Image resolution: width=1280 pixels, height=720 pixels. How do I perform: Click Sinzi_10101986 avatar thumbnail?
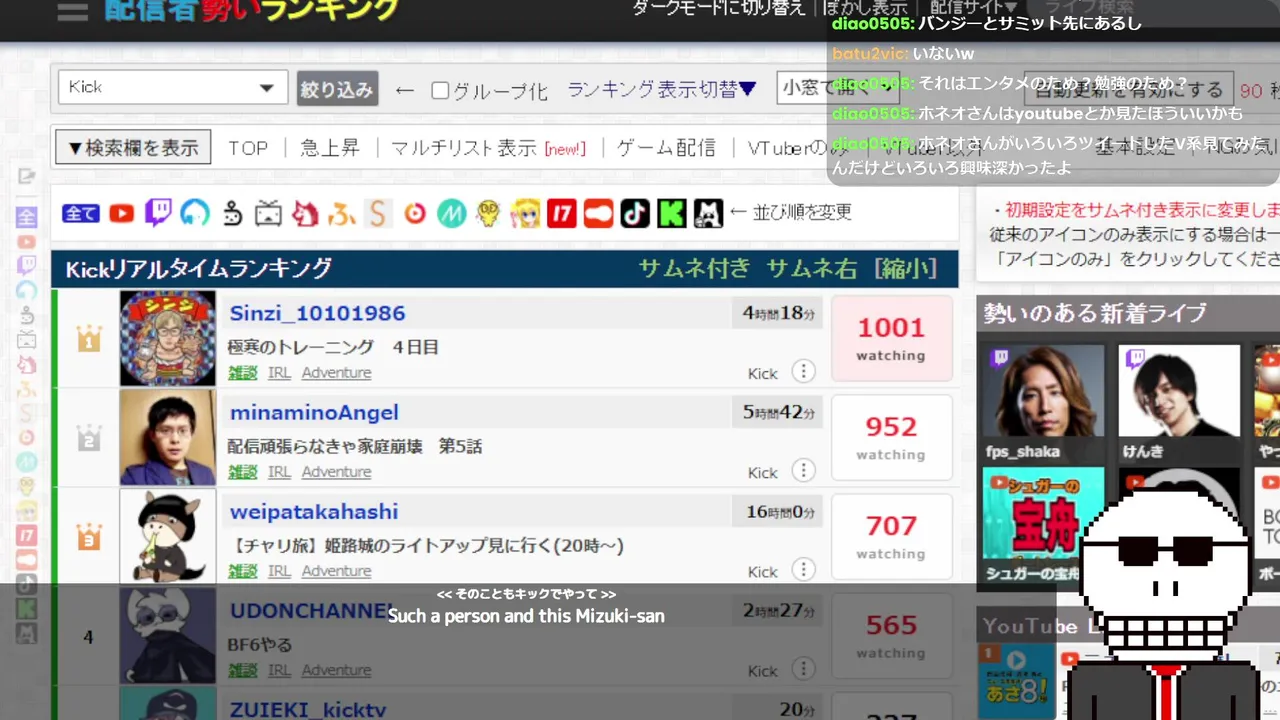(x=168, y=338)
